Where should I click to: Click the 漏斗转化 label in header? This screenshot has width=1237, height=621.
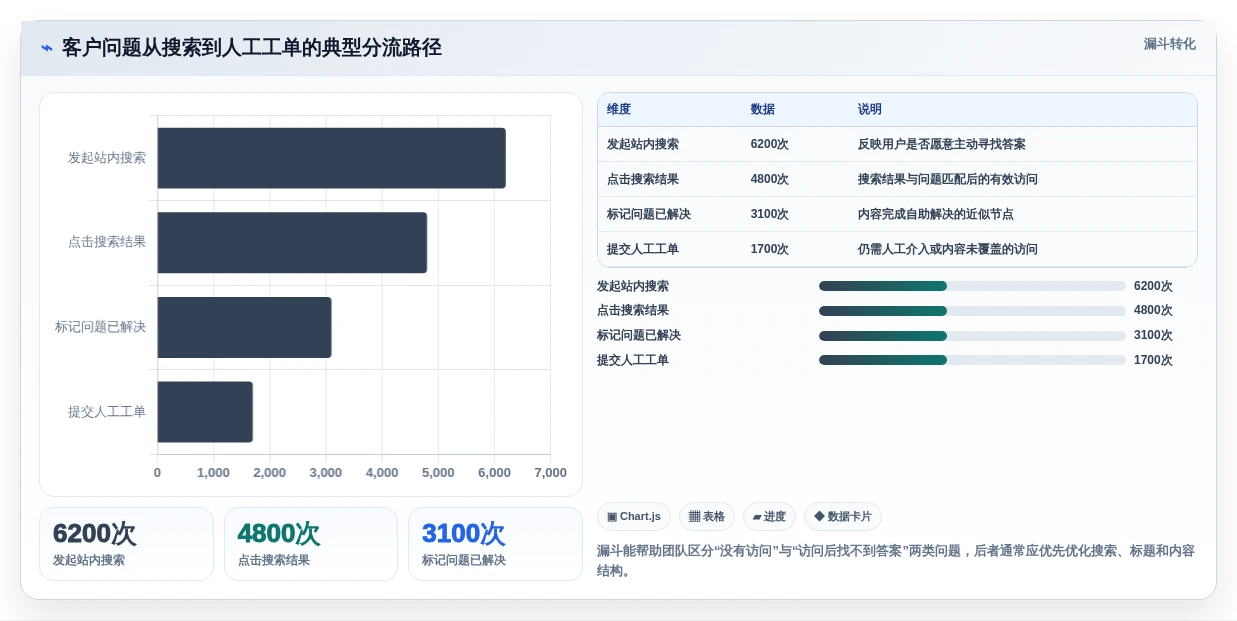(x=1169, y=44)
